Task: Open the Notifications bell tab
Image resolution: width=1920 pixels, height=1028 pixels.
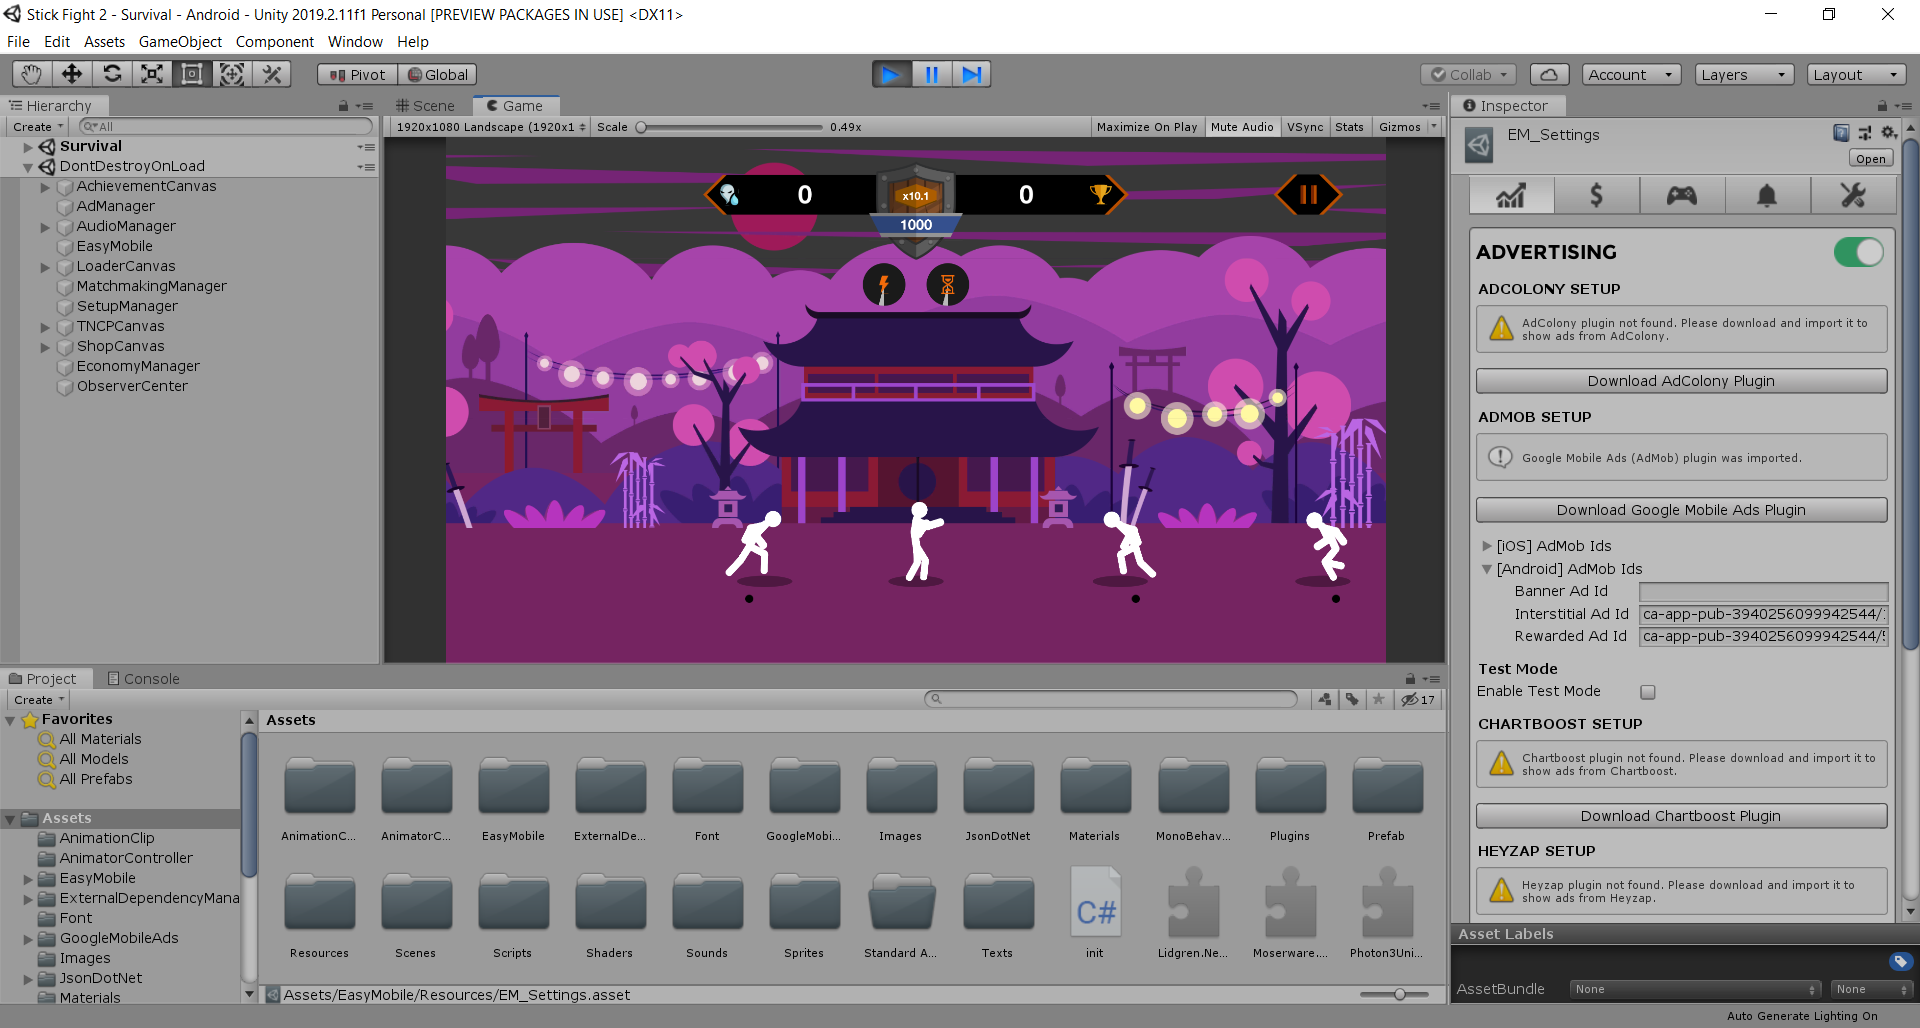Action: click(1767, 195)
